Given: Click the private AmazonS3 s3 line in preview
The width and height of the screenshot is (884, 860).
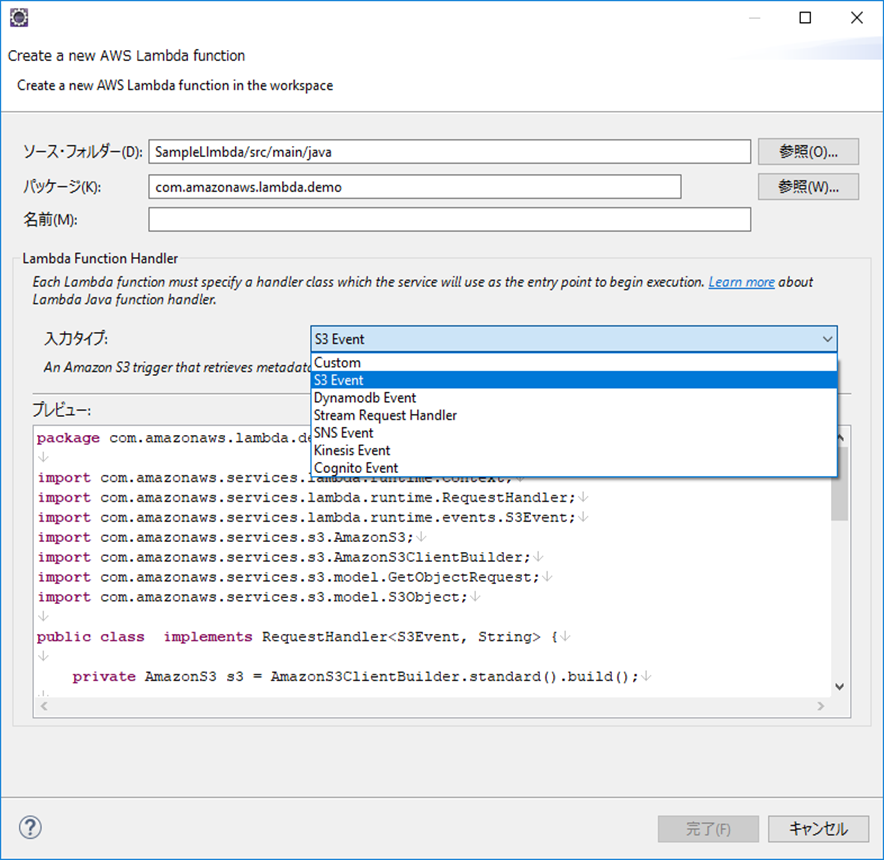Looking at the screenshot, I should click(362, 676).
